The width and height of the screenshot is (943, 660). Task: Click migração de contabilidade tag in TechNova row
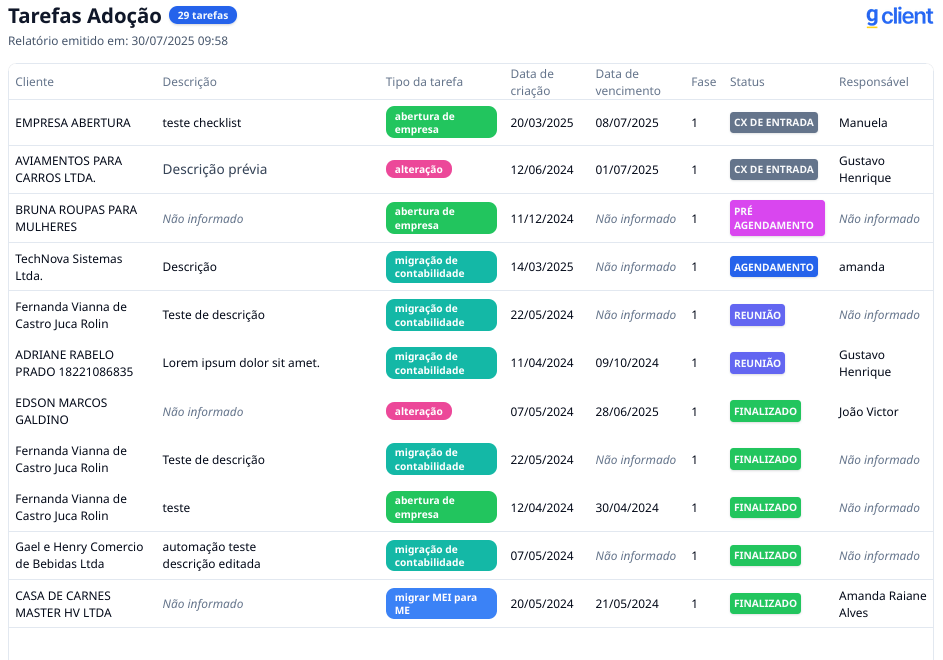pyautogui.click(x=441, y=267)
